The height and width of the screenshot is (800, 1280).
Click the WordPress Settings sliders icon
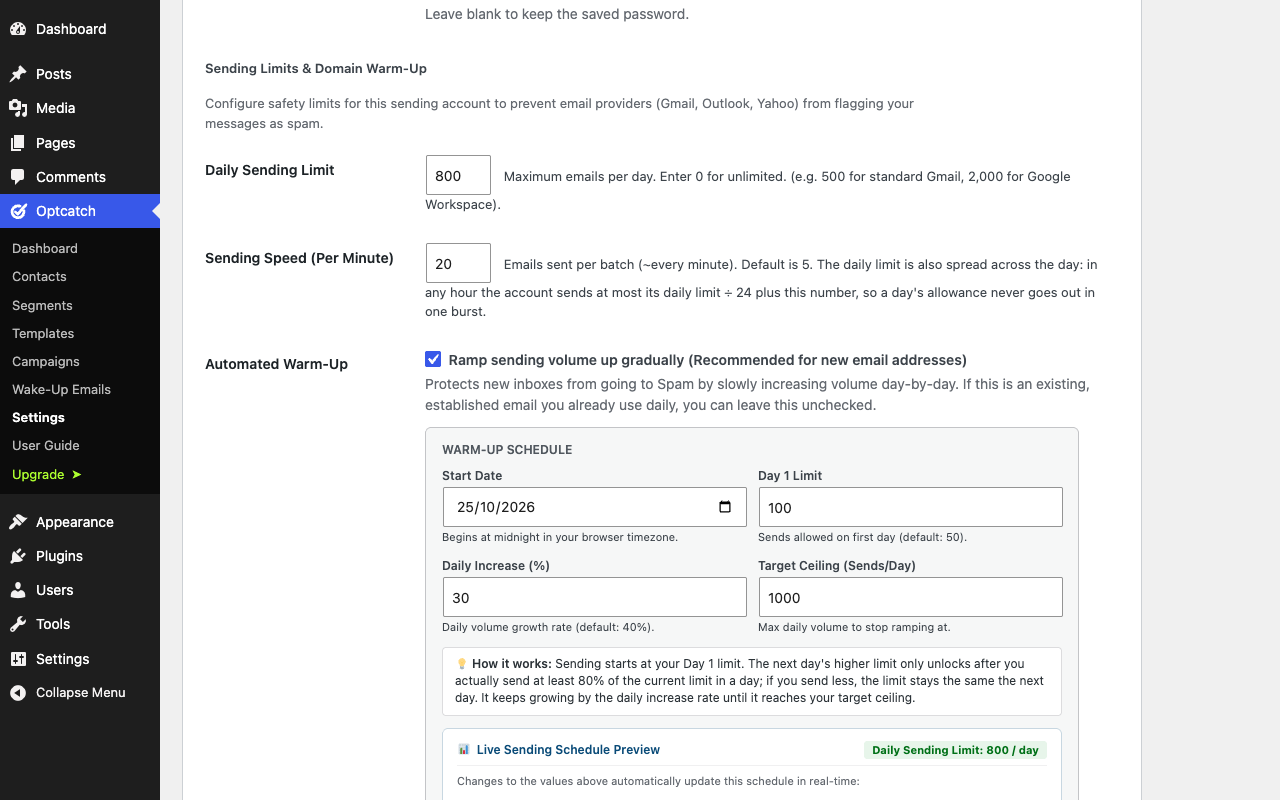[18, 659]
